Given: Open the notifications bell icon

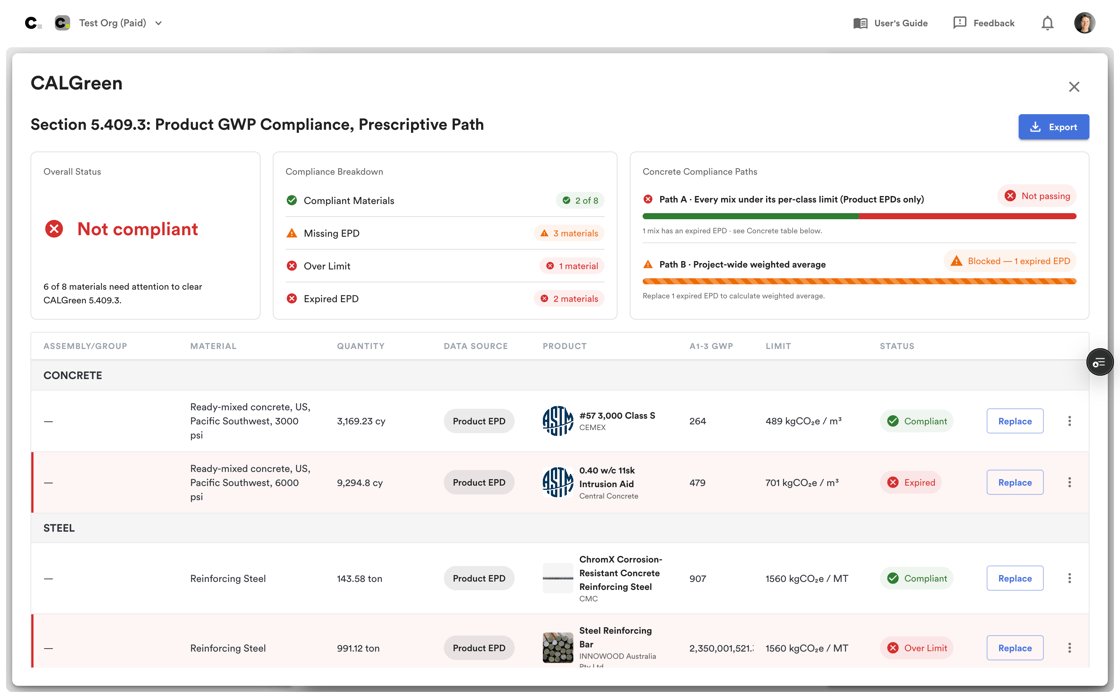Looking at the screenshot, I should point(1047,24).
